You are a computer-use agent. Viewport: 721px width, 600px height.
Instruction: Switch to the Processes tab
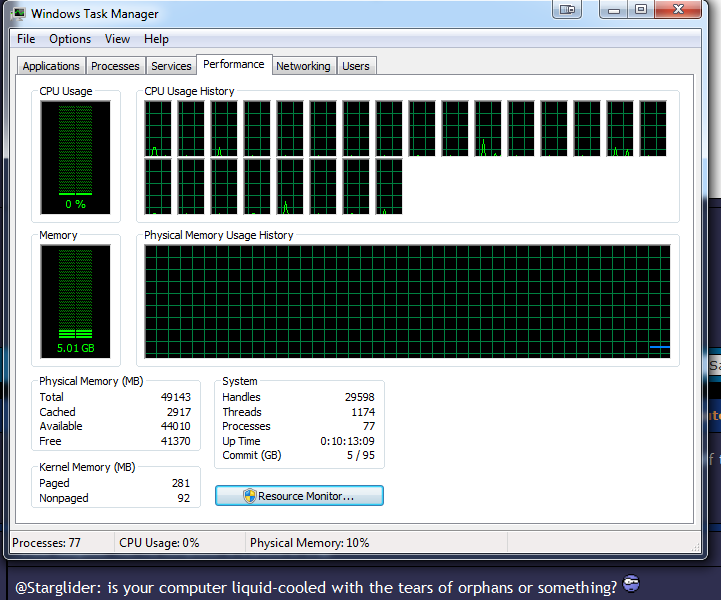point(115,66)
